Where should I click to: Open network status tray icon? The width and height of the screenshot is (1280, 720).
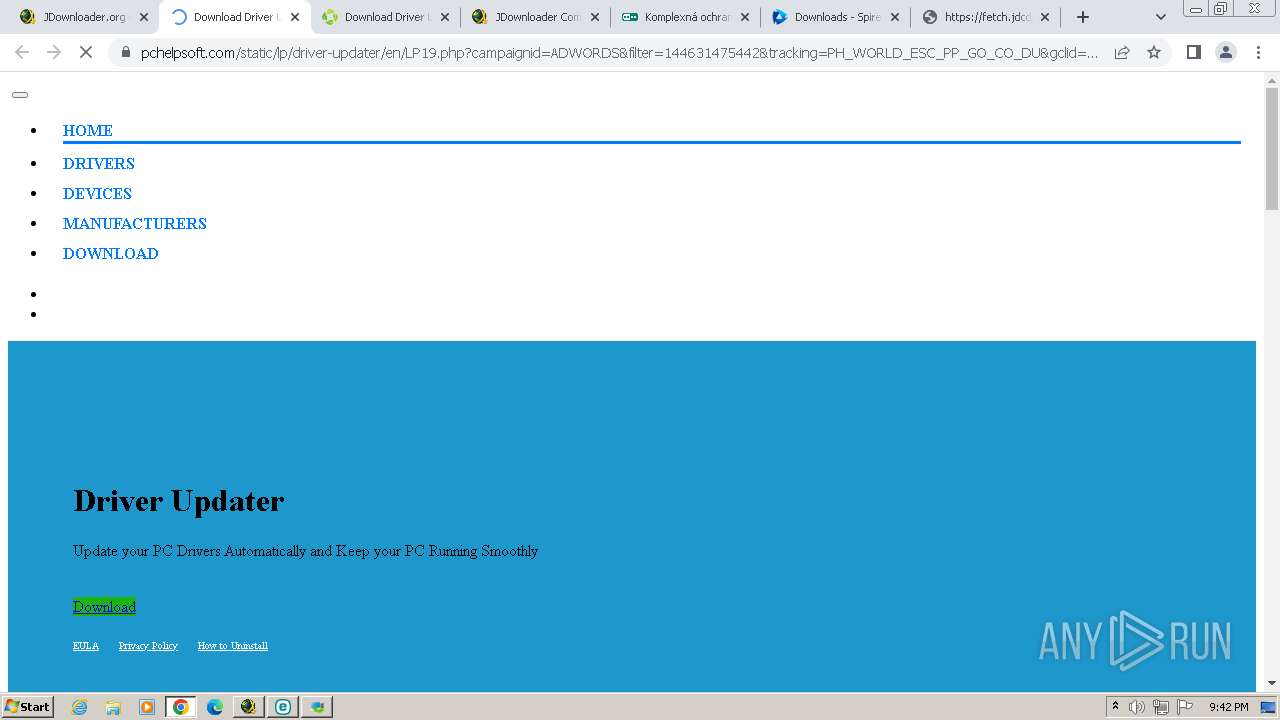click(x=1161, y=707)
